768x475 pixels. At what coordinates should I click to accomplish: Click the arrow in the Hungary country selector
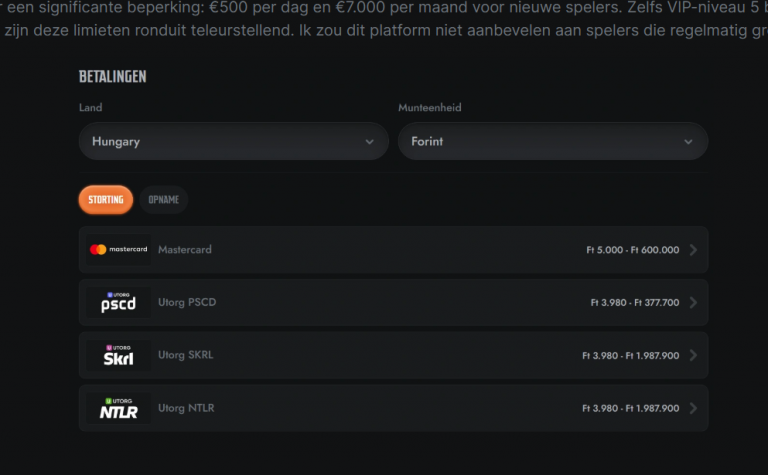pos(369,142)
